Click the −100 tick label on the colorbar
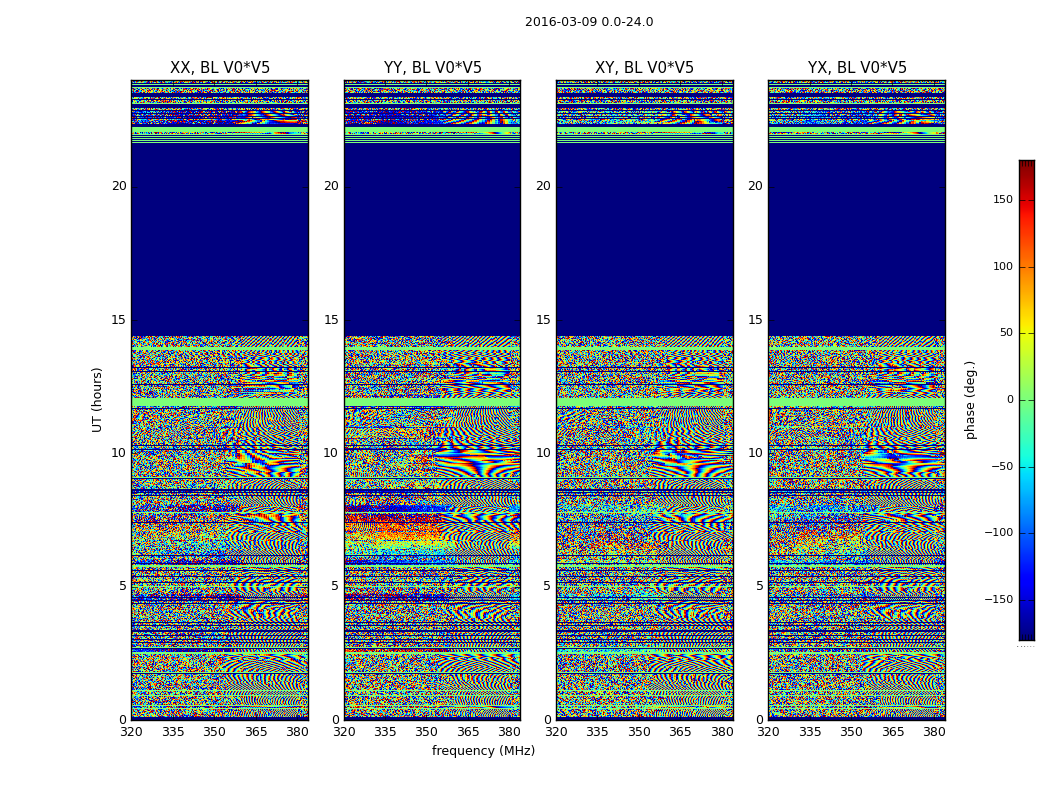The width and height of the screenshot is (1050, 800). coord(997,533)
